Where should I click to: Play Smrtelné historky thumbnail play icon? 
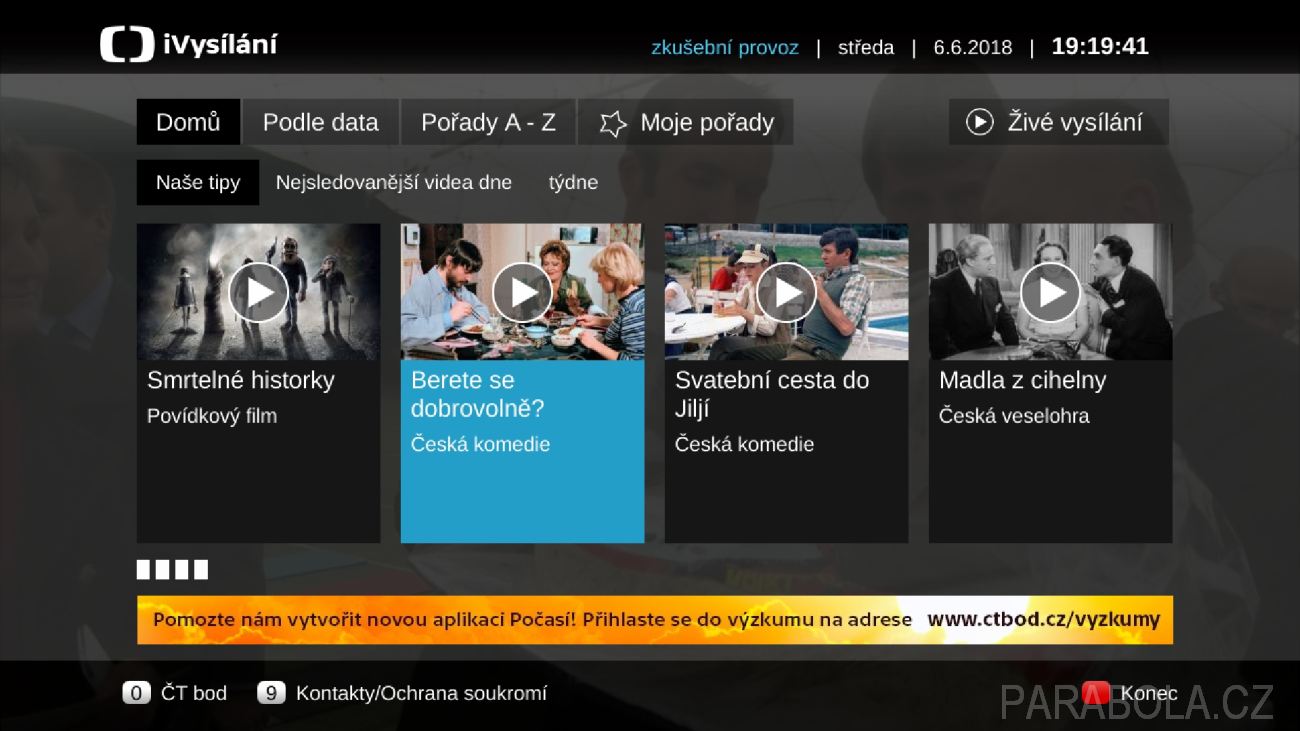click(258, 292)
